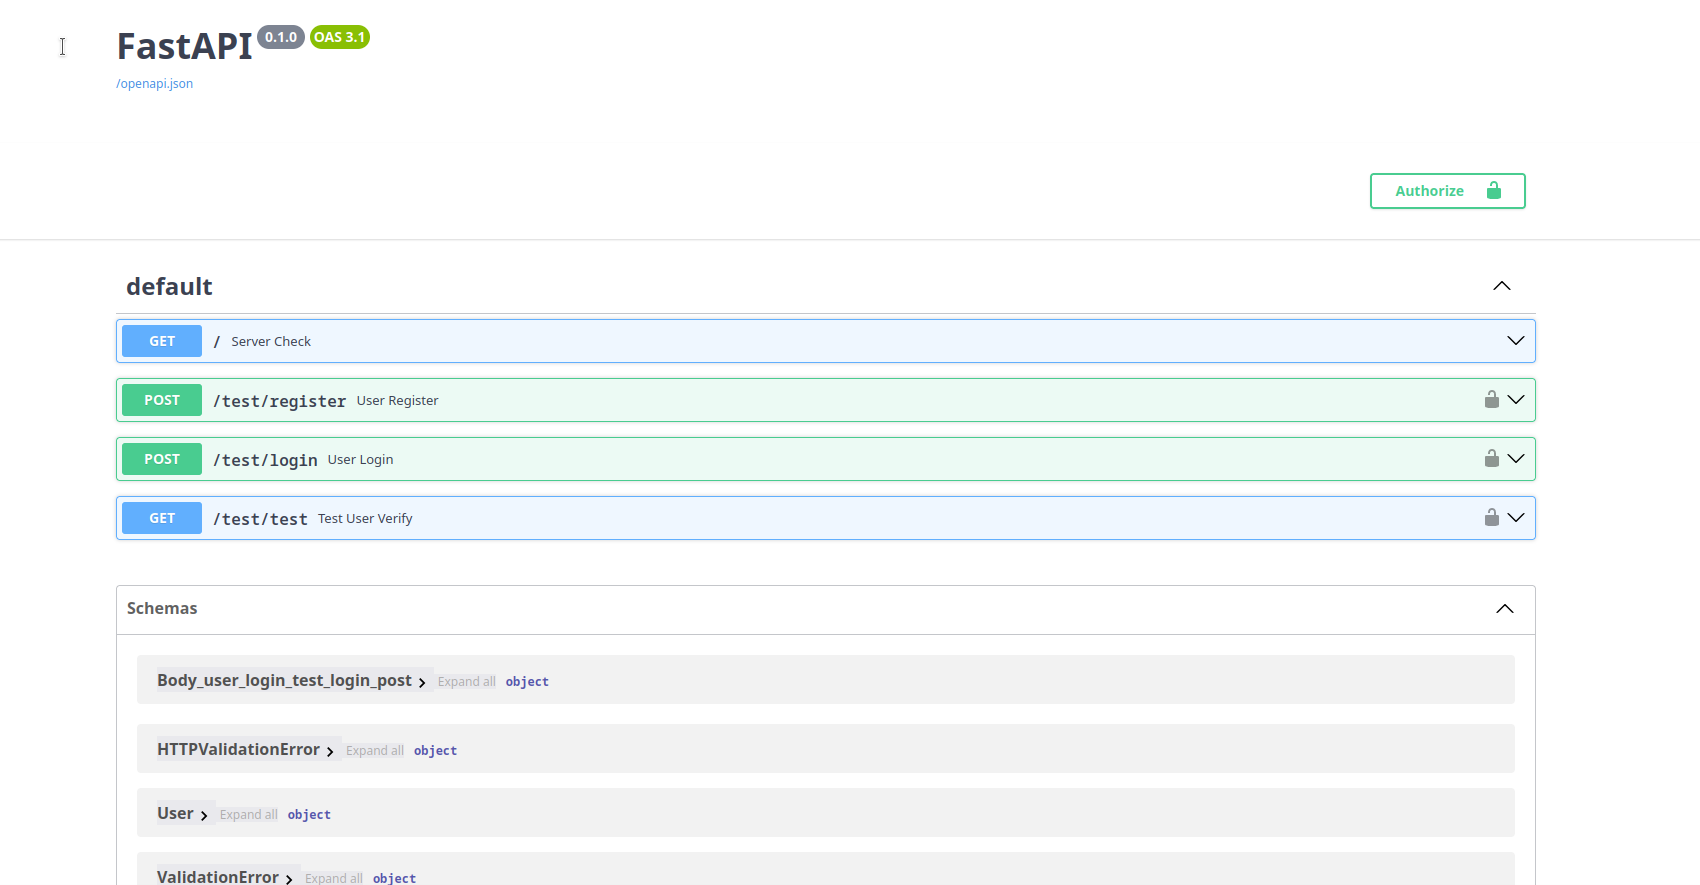Click the OAS 3.1 badge

pos(340,37)
